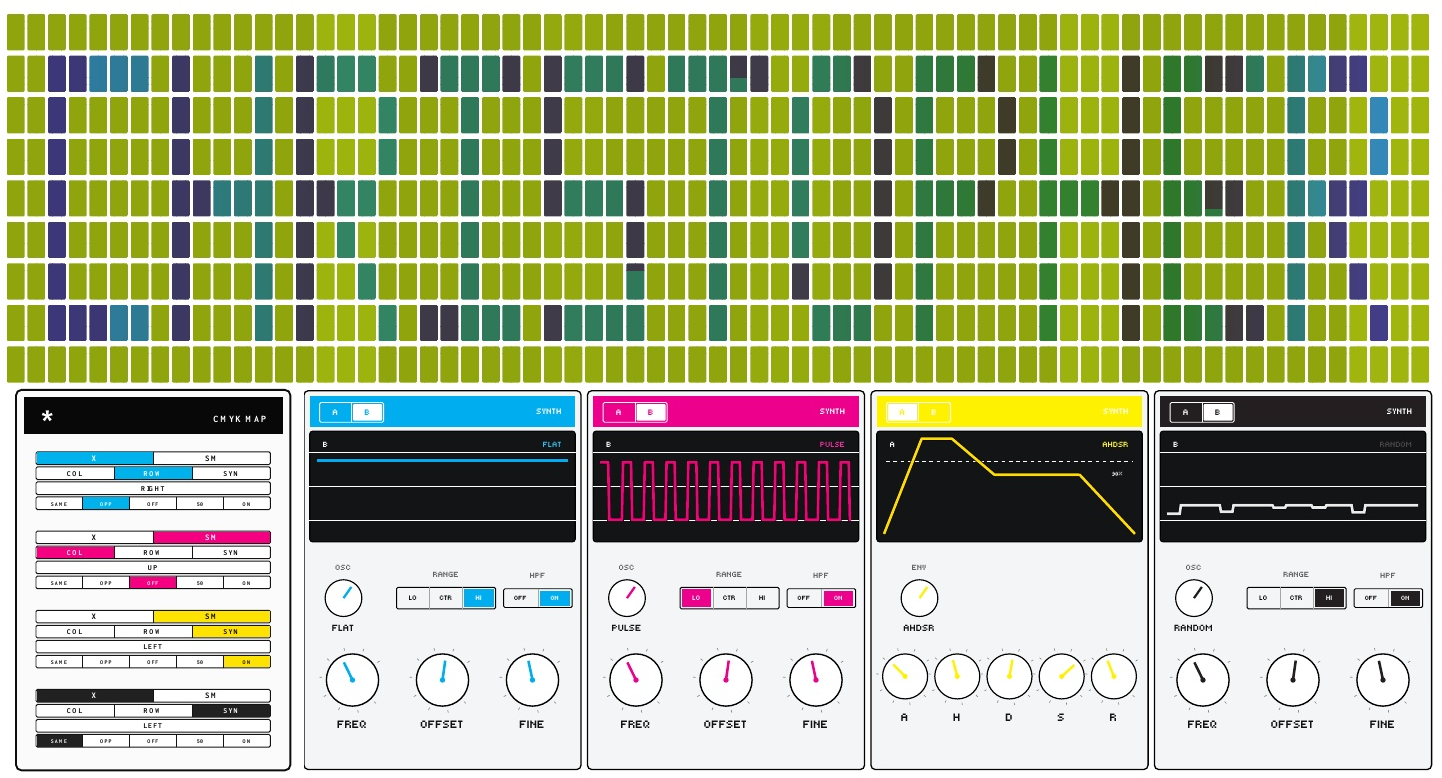This screenshot has width=1442, height=778.
Task: Click the magenta FREQ knob
Action: (x=635, y=680)
